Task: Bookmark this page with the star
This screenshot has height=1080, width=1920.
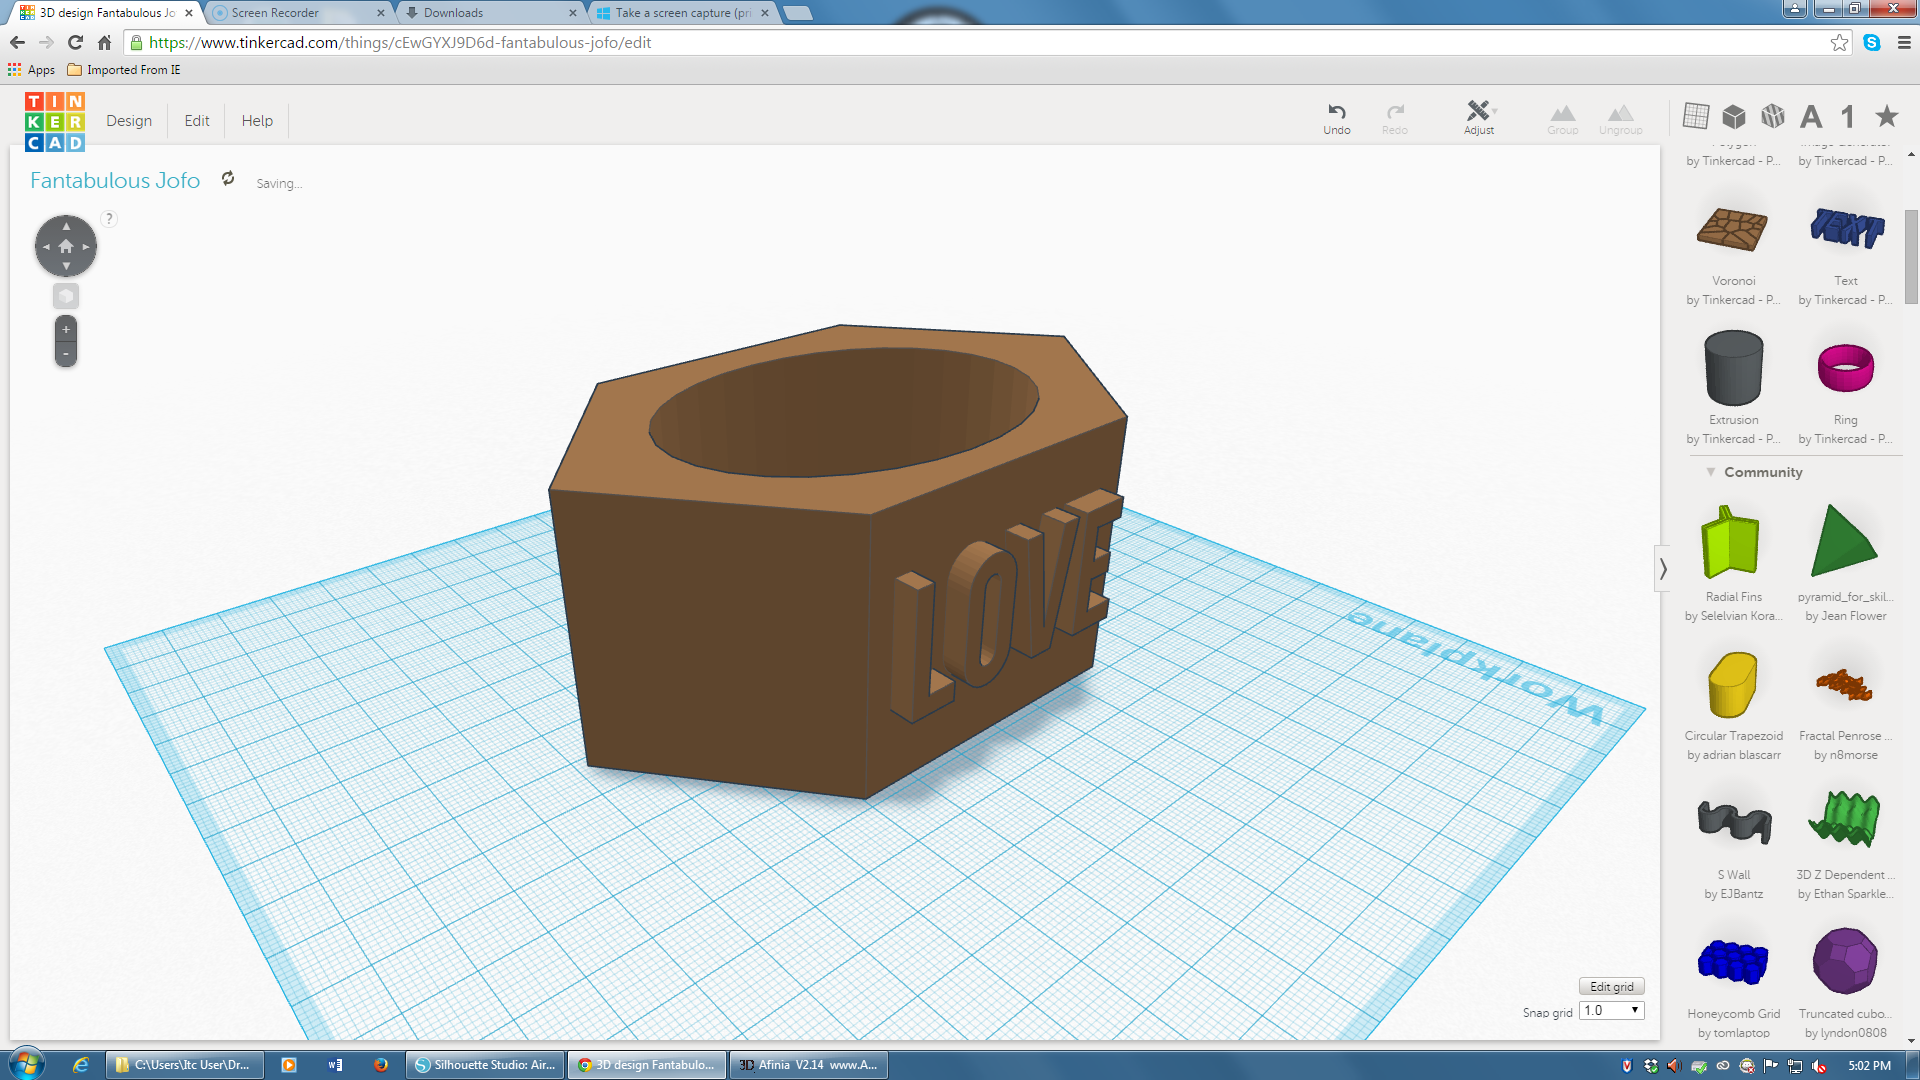Action: click(x=1839, y=42)
